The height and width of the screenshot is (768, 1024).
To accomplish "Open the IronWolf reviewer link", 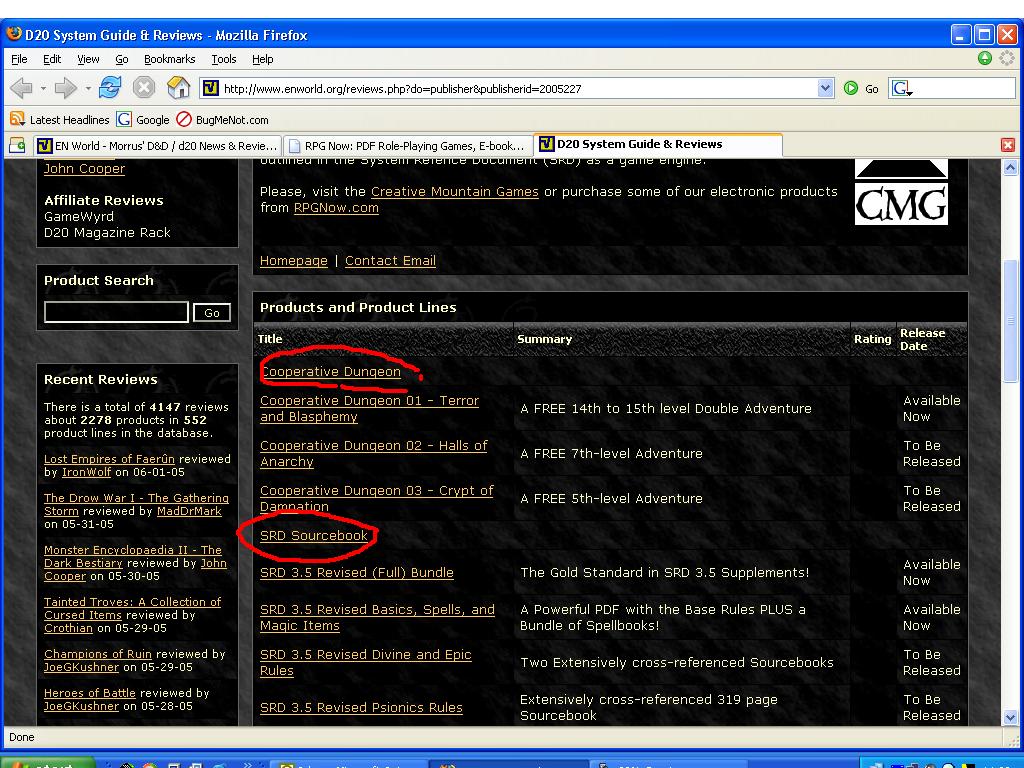I will click(87, 472).
